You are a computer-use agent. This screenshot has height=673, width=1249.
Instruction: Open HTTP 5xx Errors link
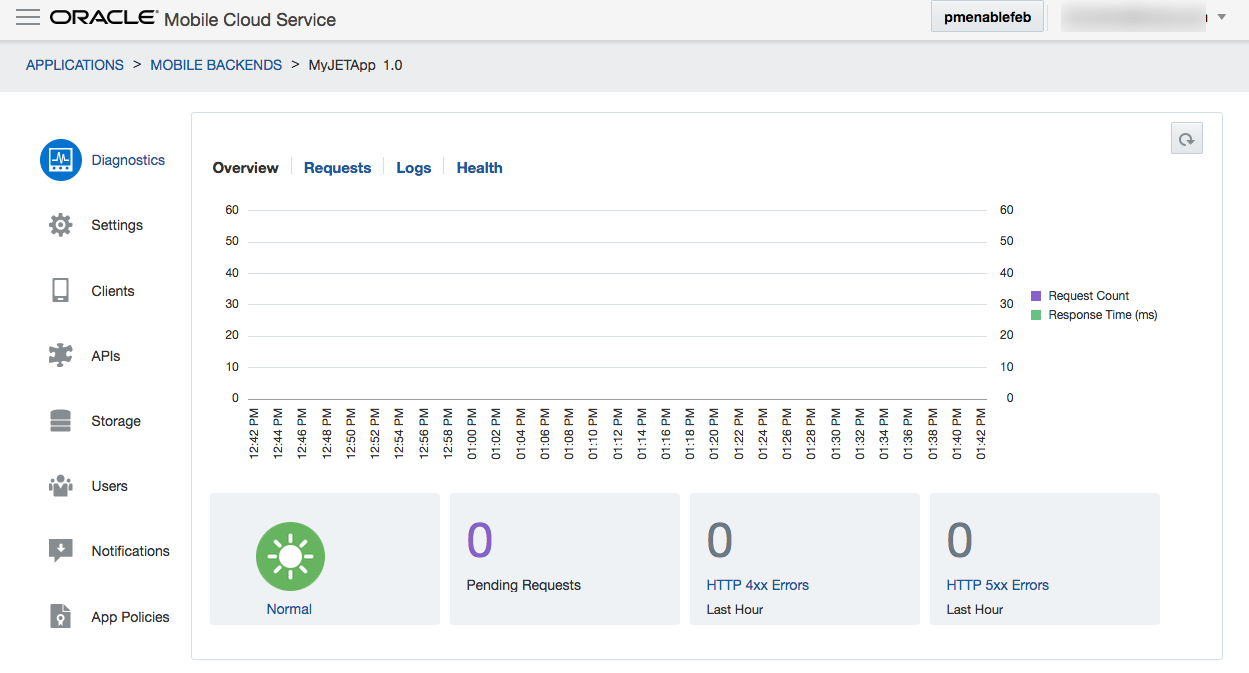click(x=998, y=585)
